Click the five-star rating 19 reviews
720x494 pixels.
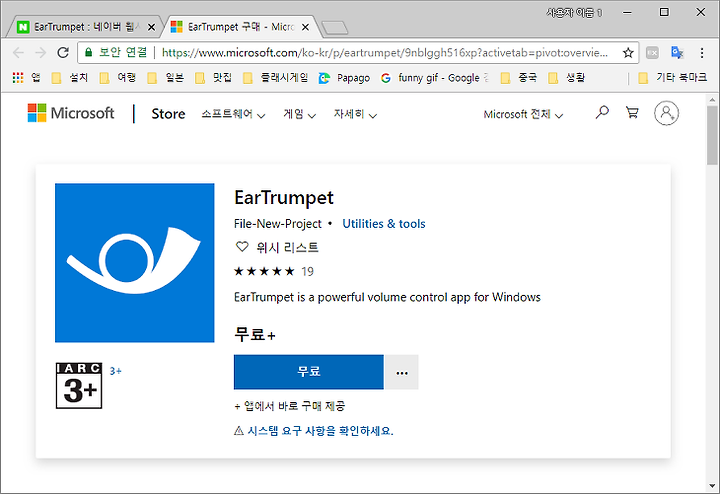coord(274,271)
